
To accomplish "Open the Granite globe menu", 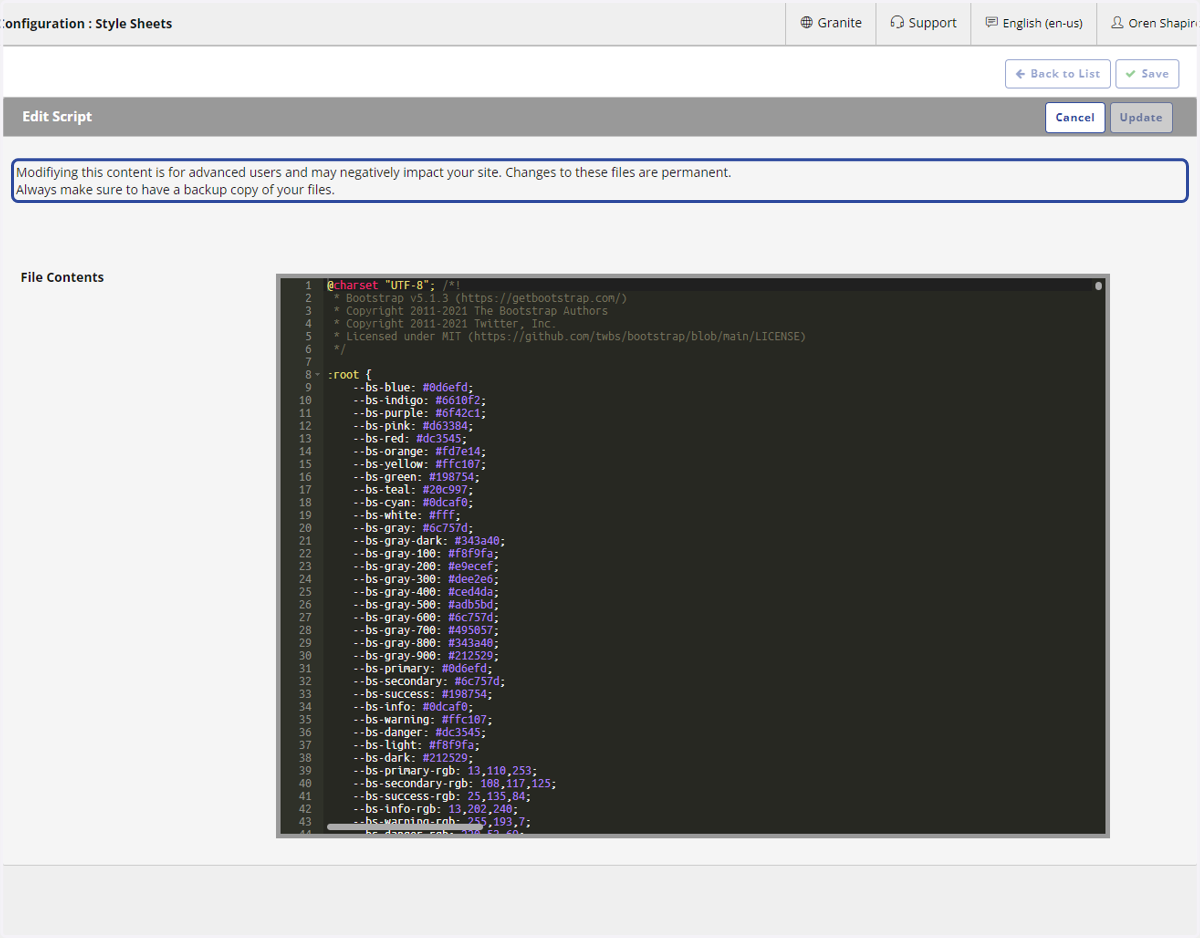I will [x=831, y=23].
